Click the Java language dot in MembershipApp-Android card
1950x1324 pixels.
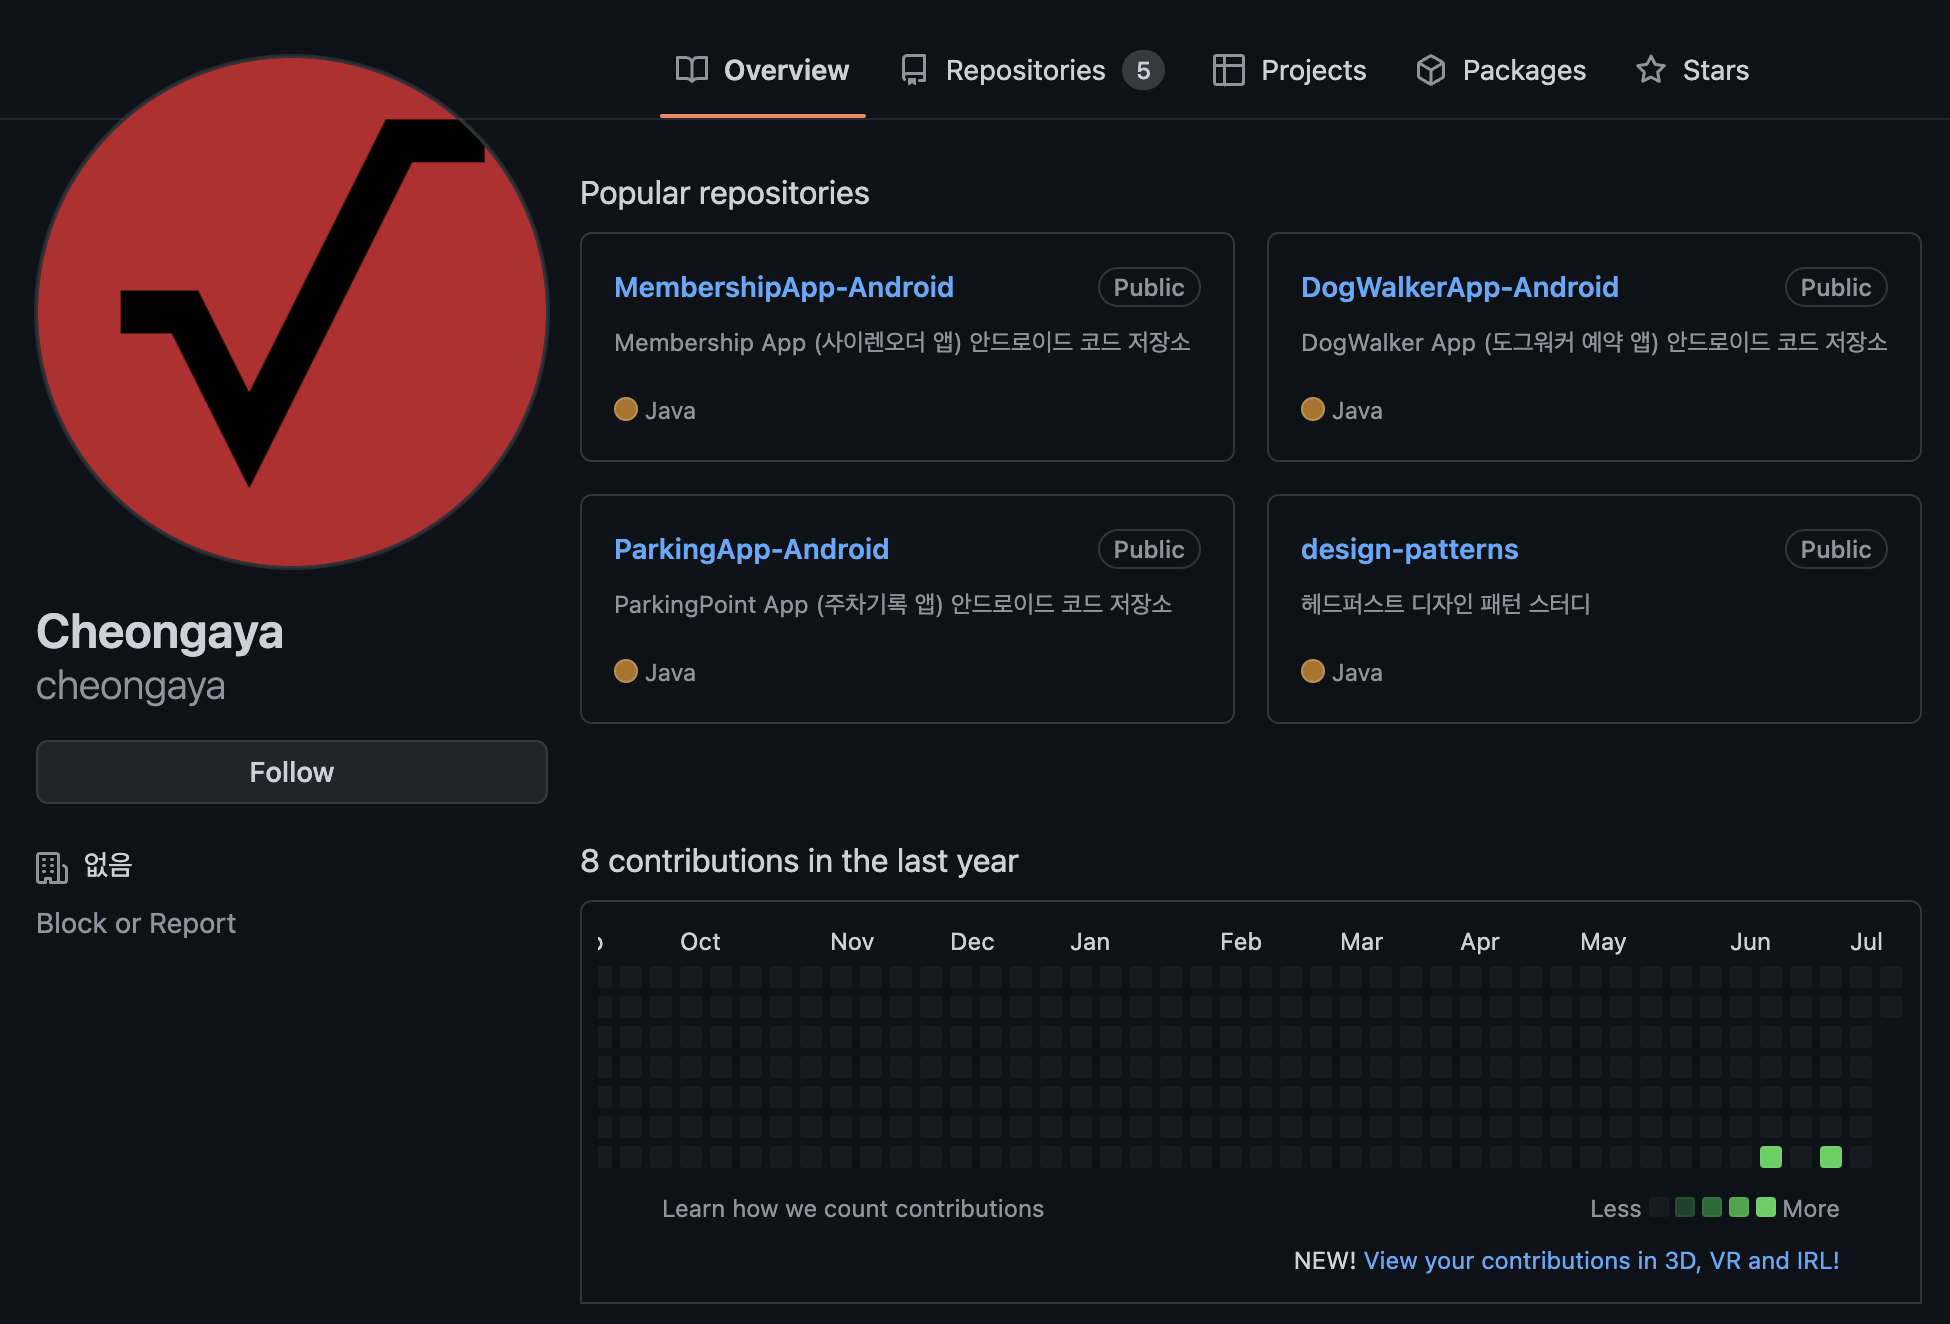tap(626, 410)
